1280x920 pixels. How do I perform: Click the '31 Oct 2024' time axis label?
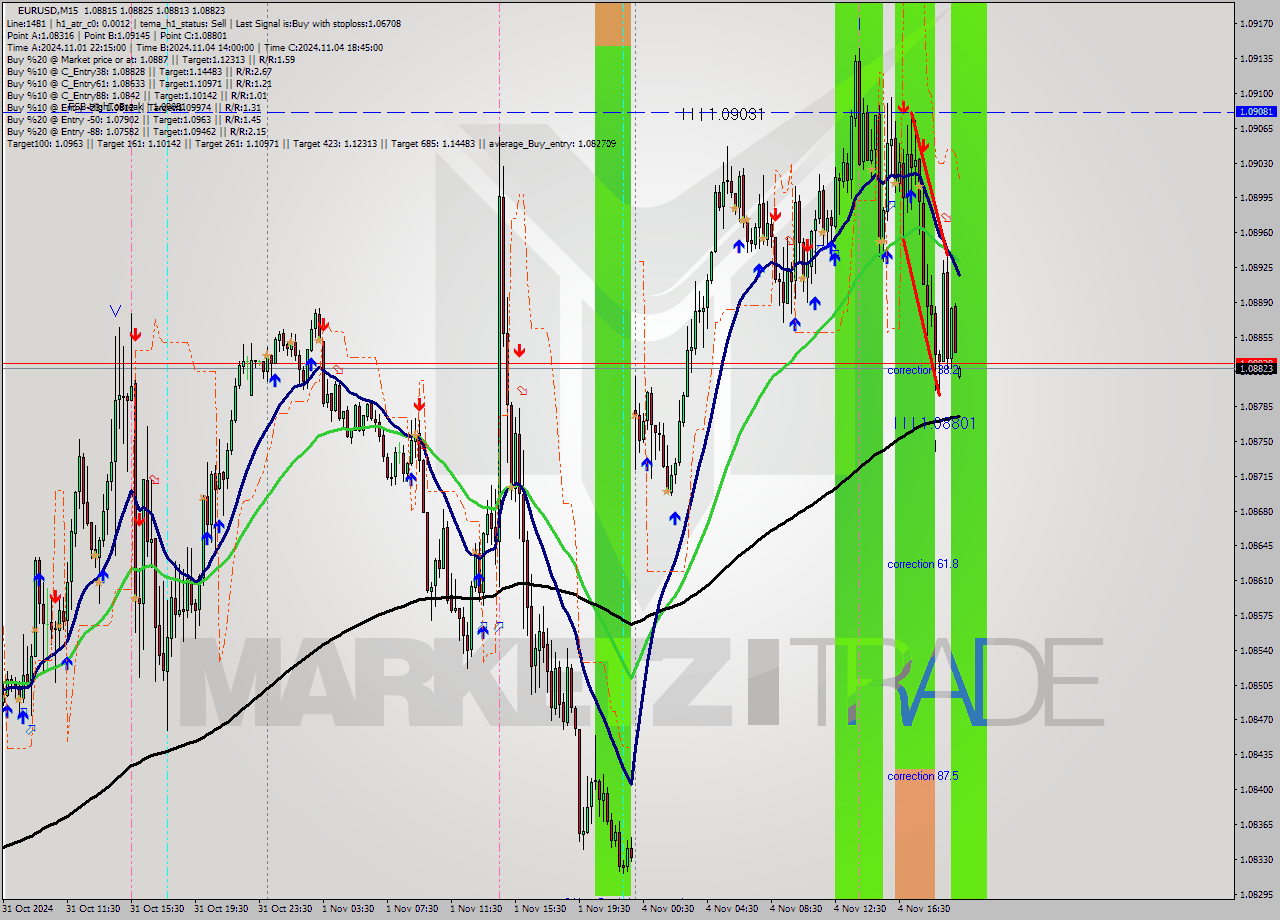pyautogui.click(x=28, y=909)
